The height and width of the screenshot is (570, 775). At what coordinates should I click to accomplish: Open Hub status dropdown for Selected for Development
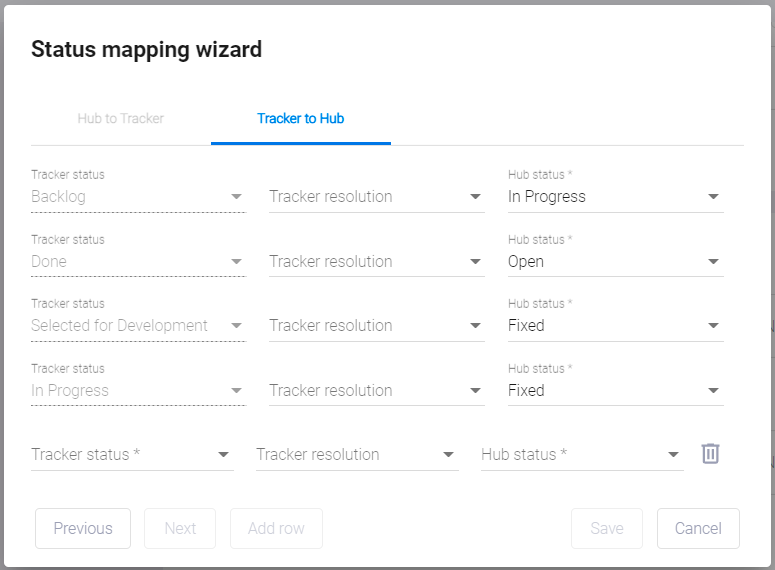tap(614, 326)
